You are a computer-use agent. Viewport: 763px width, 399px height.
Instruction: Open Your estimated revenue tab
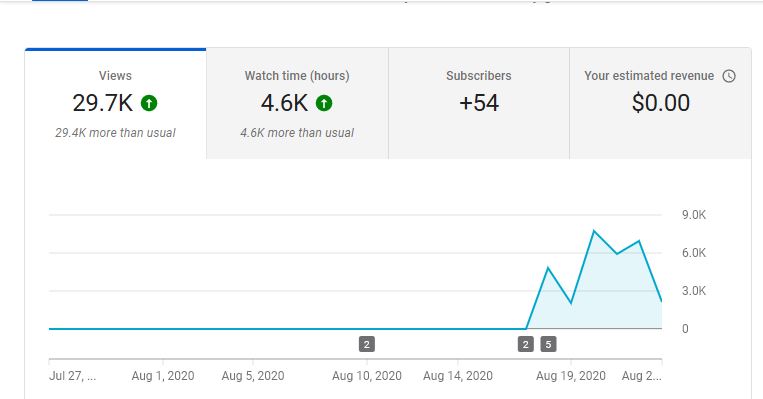(660, 104)
